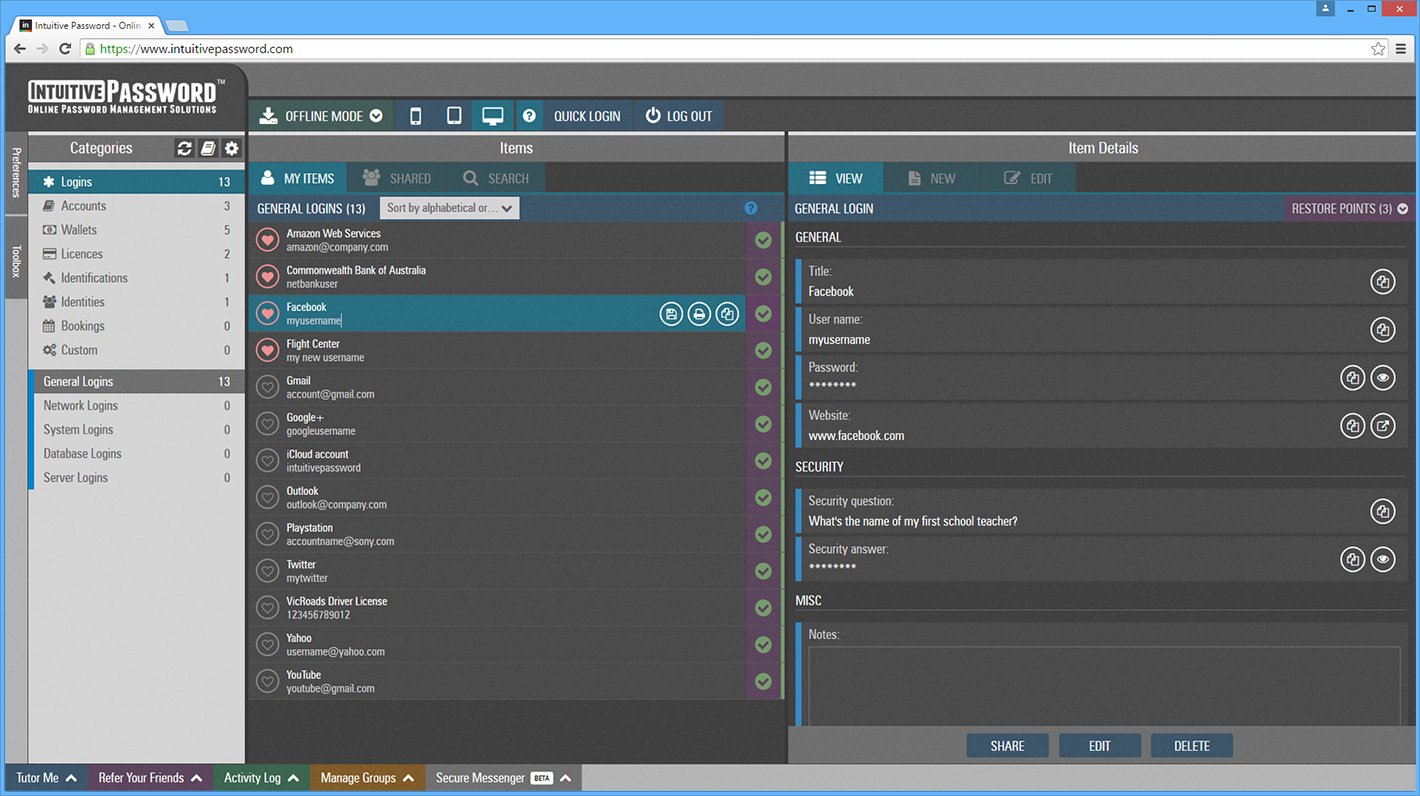Expand the Secure Messenger panel
This screenshot has height=796, width=1420.
503,778
